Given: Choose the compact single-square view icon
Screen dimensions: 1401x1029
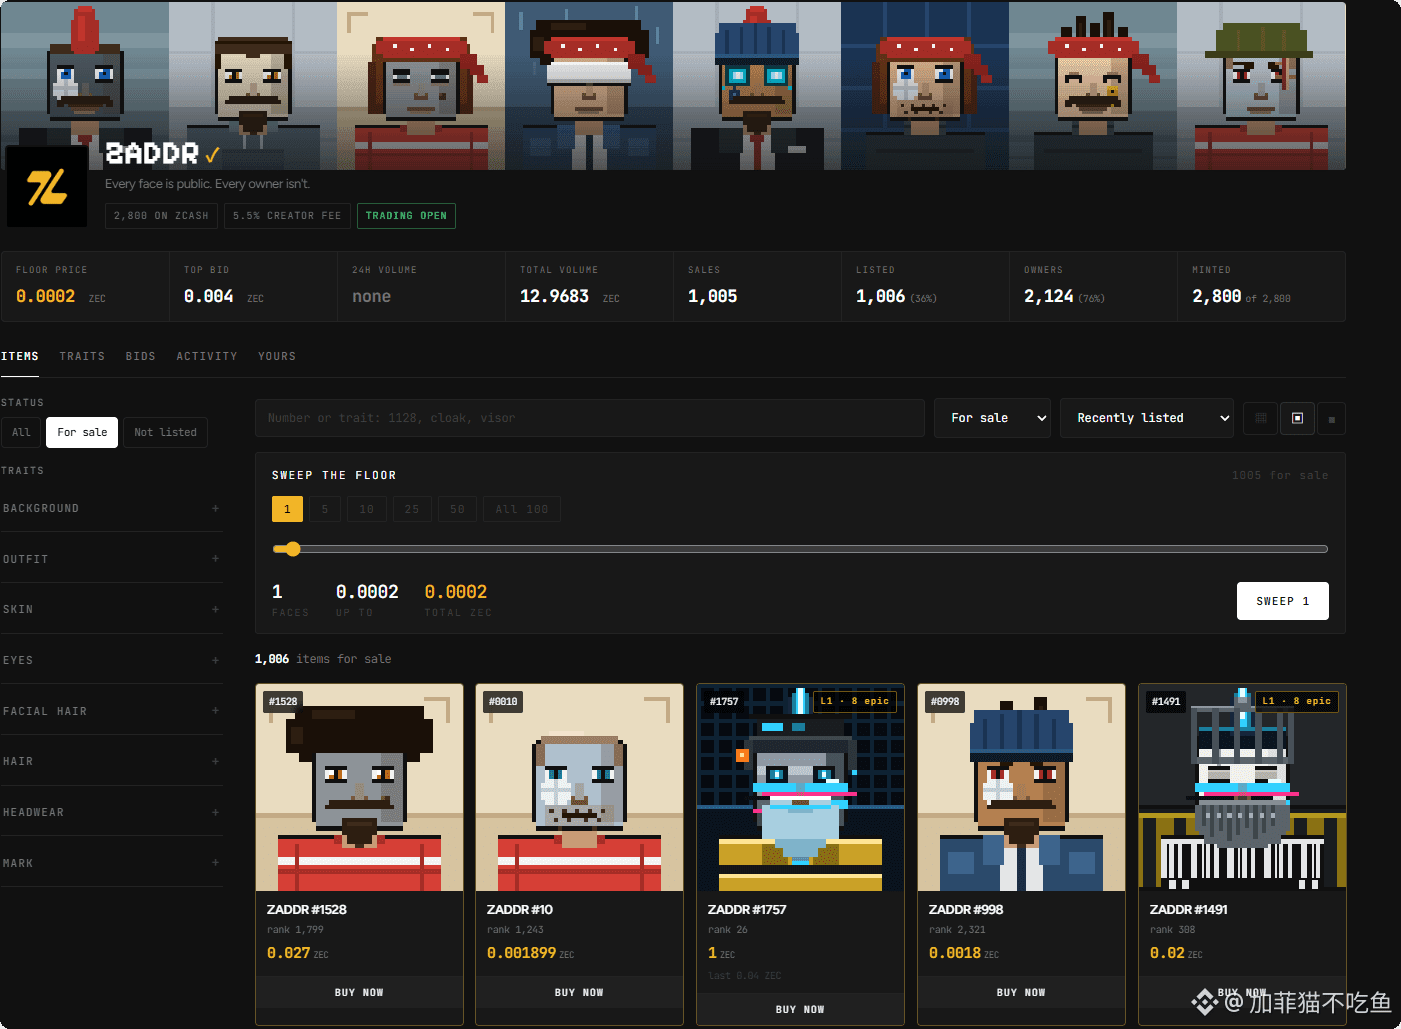Looking at the screenshot, I should click(x=1331, y=419).
